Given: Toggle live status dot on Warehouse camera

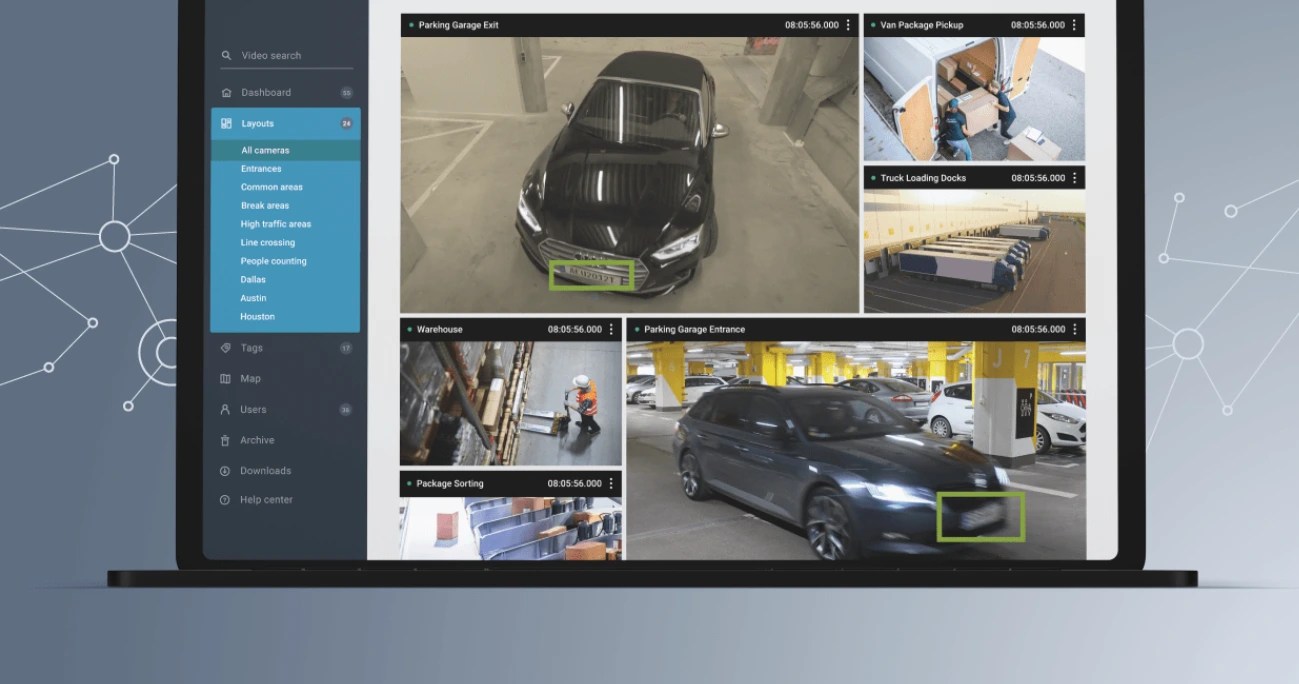Looking at the screenshot, I should tap(409, 329).
